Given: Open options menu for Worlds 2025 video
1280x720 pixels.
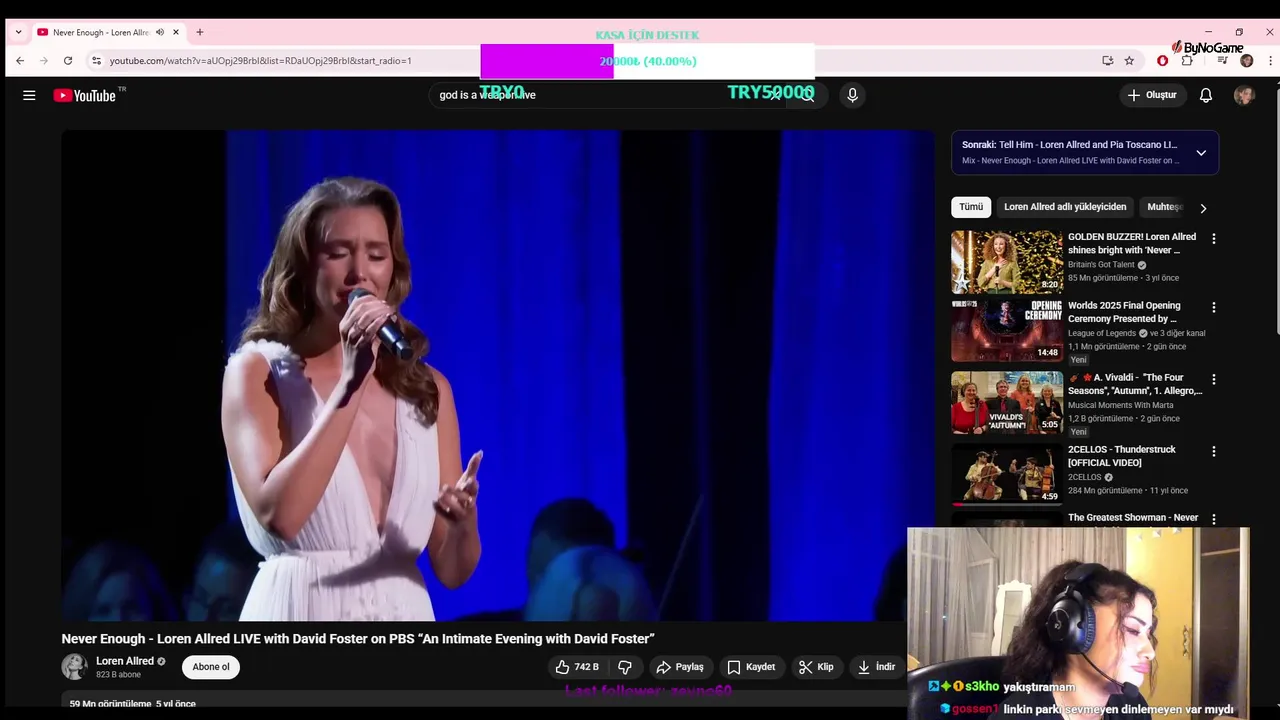Looking at the screenshot, I should click(1214, 308).
